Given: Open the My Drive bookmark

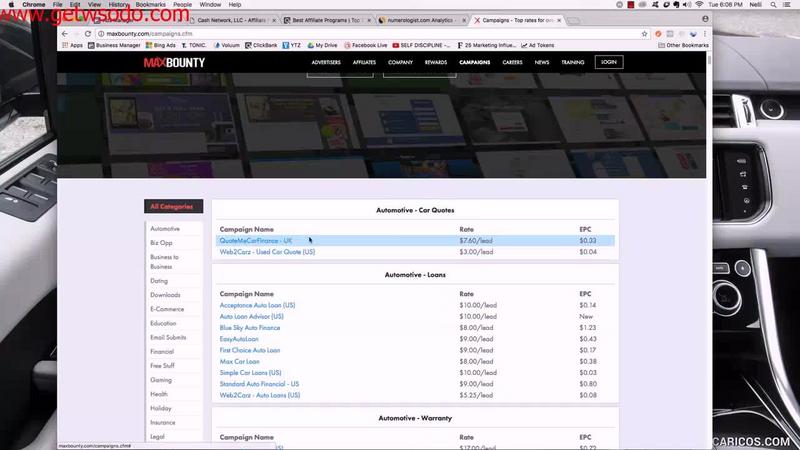Looking at the screenshot, I should tap(322, 45).
